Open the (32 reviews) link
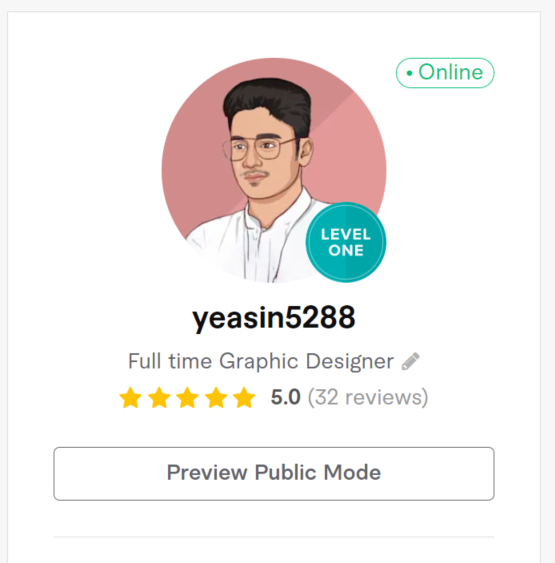This screenshot has height=563, width=555. [x=368, y=397]
